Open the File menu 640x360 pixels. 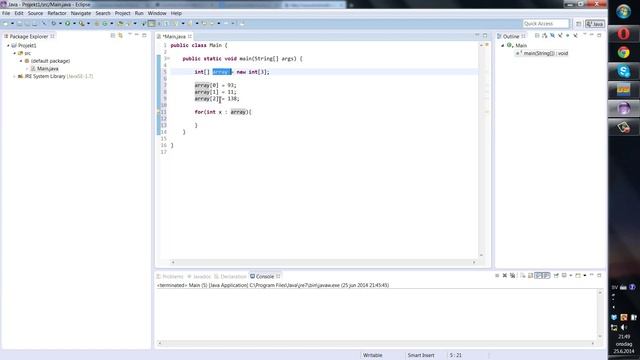(x=6, y=13)
